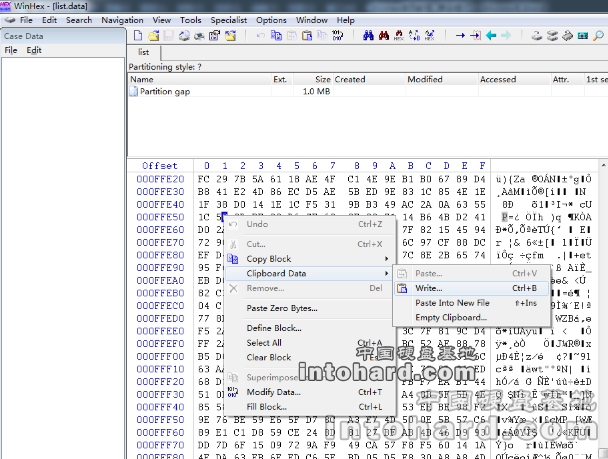Open the Navigation menu
The height and width of the screenshot is (459, 608).
[x=122, y=20]
